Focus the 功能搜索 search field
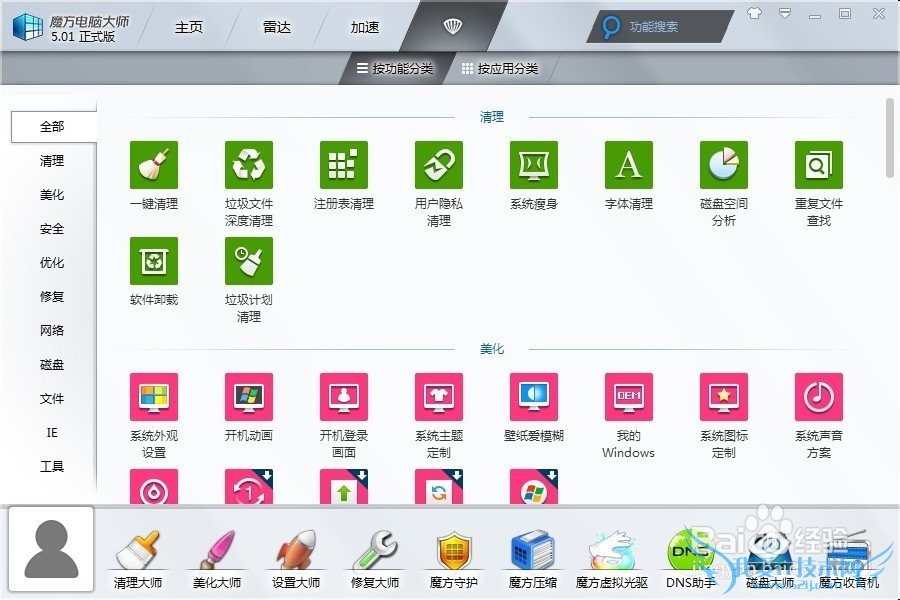Viewport: 900px width, 600px height. pyautogui.click(x=660, y=26)
